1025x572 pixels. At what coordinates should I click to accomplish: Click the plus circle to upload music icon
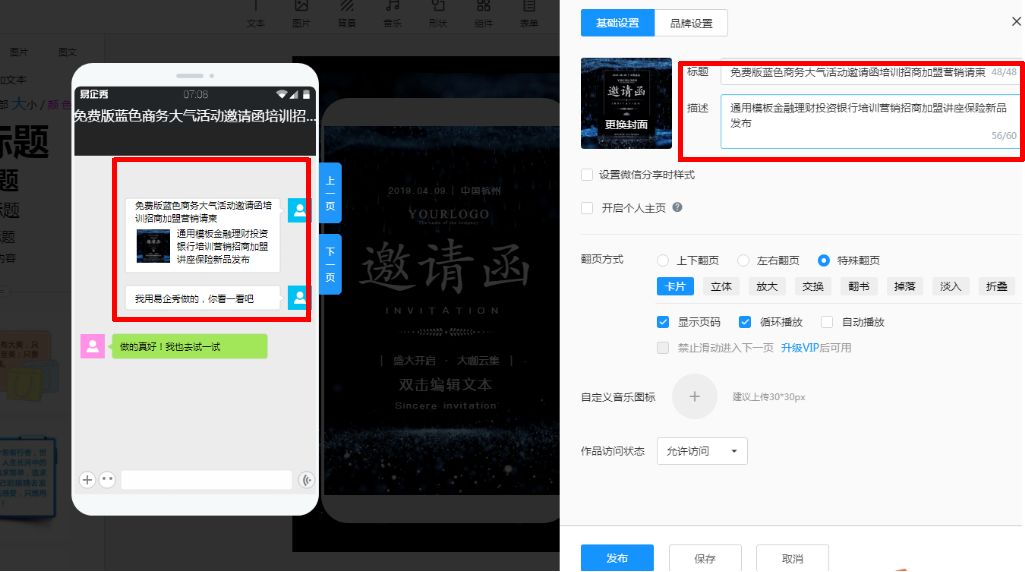click(694, 396)
